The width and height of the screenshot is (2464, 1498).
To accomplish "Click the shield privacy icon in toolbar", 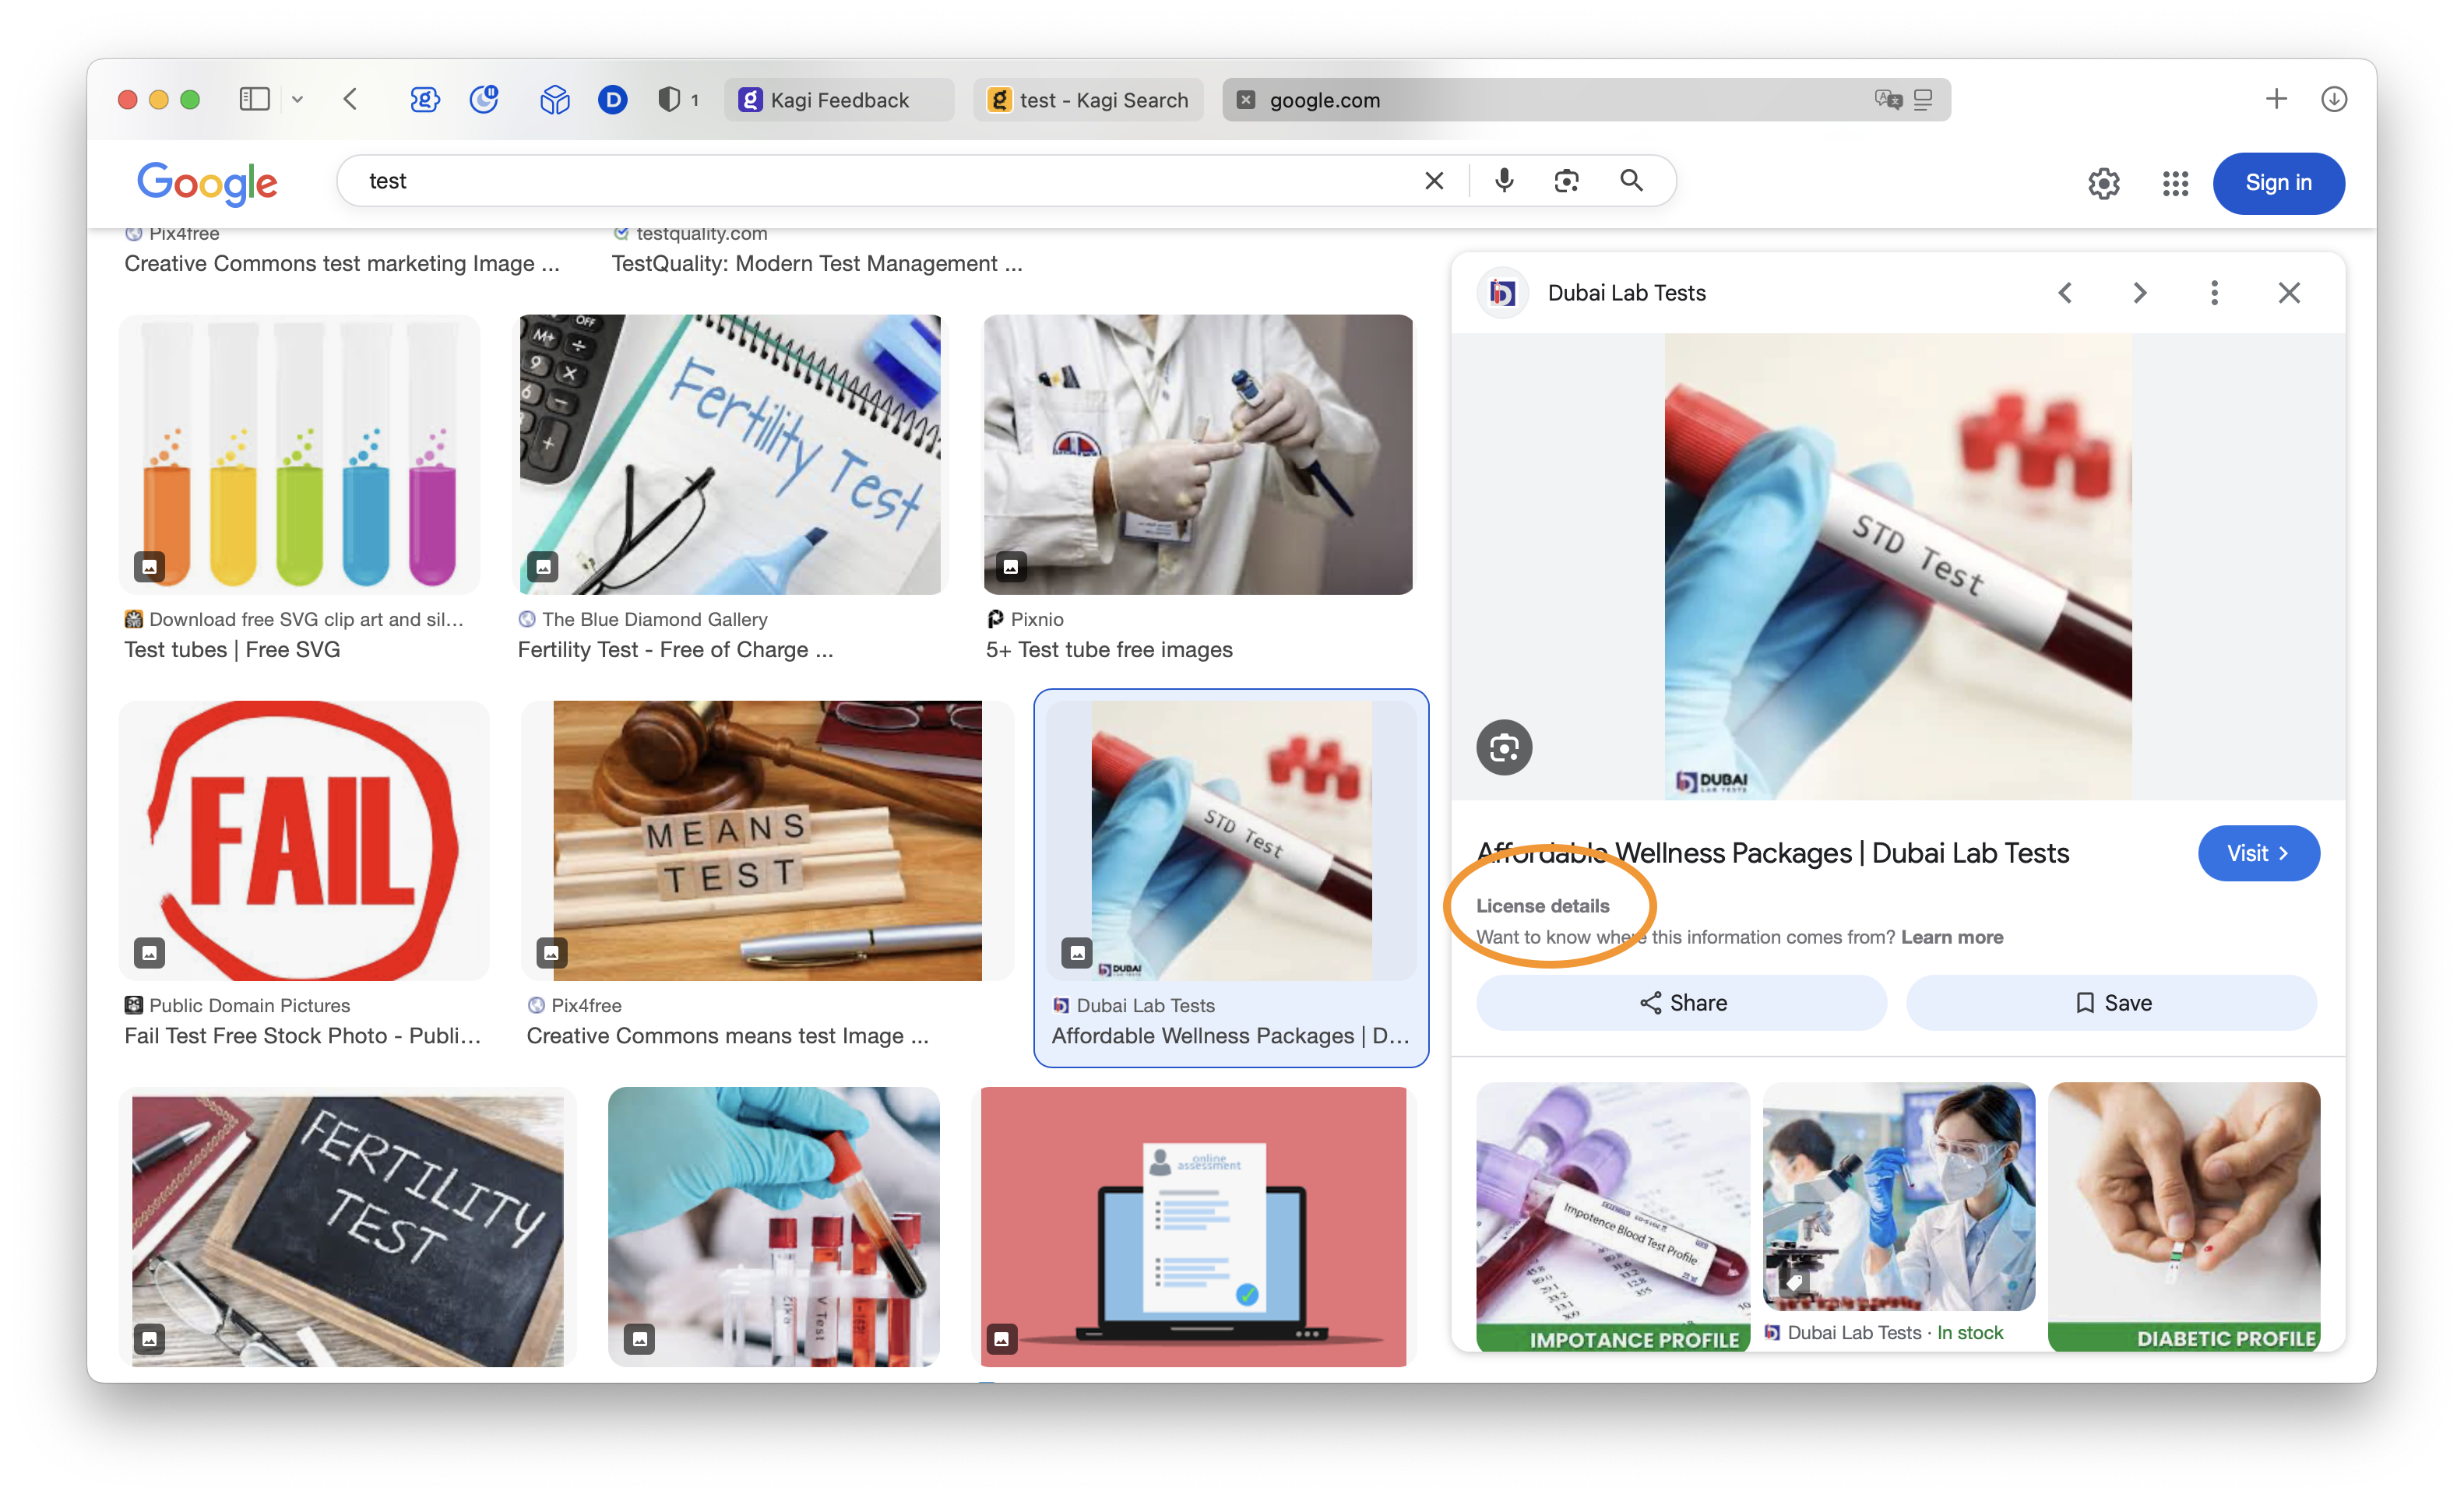I will (x=669, y=99).
